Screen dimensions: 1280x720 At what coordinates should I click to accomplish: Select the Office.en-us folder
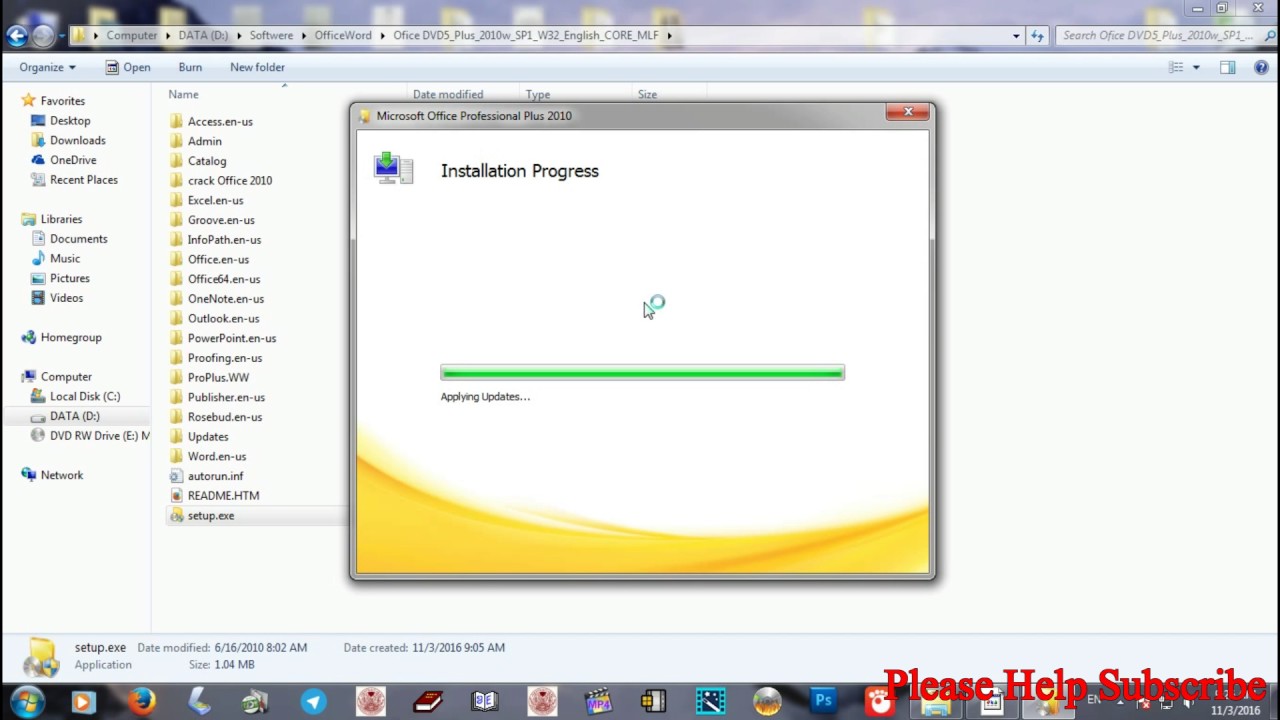[218, 259]
